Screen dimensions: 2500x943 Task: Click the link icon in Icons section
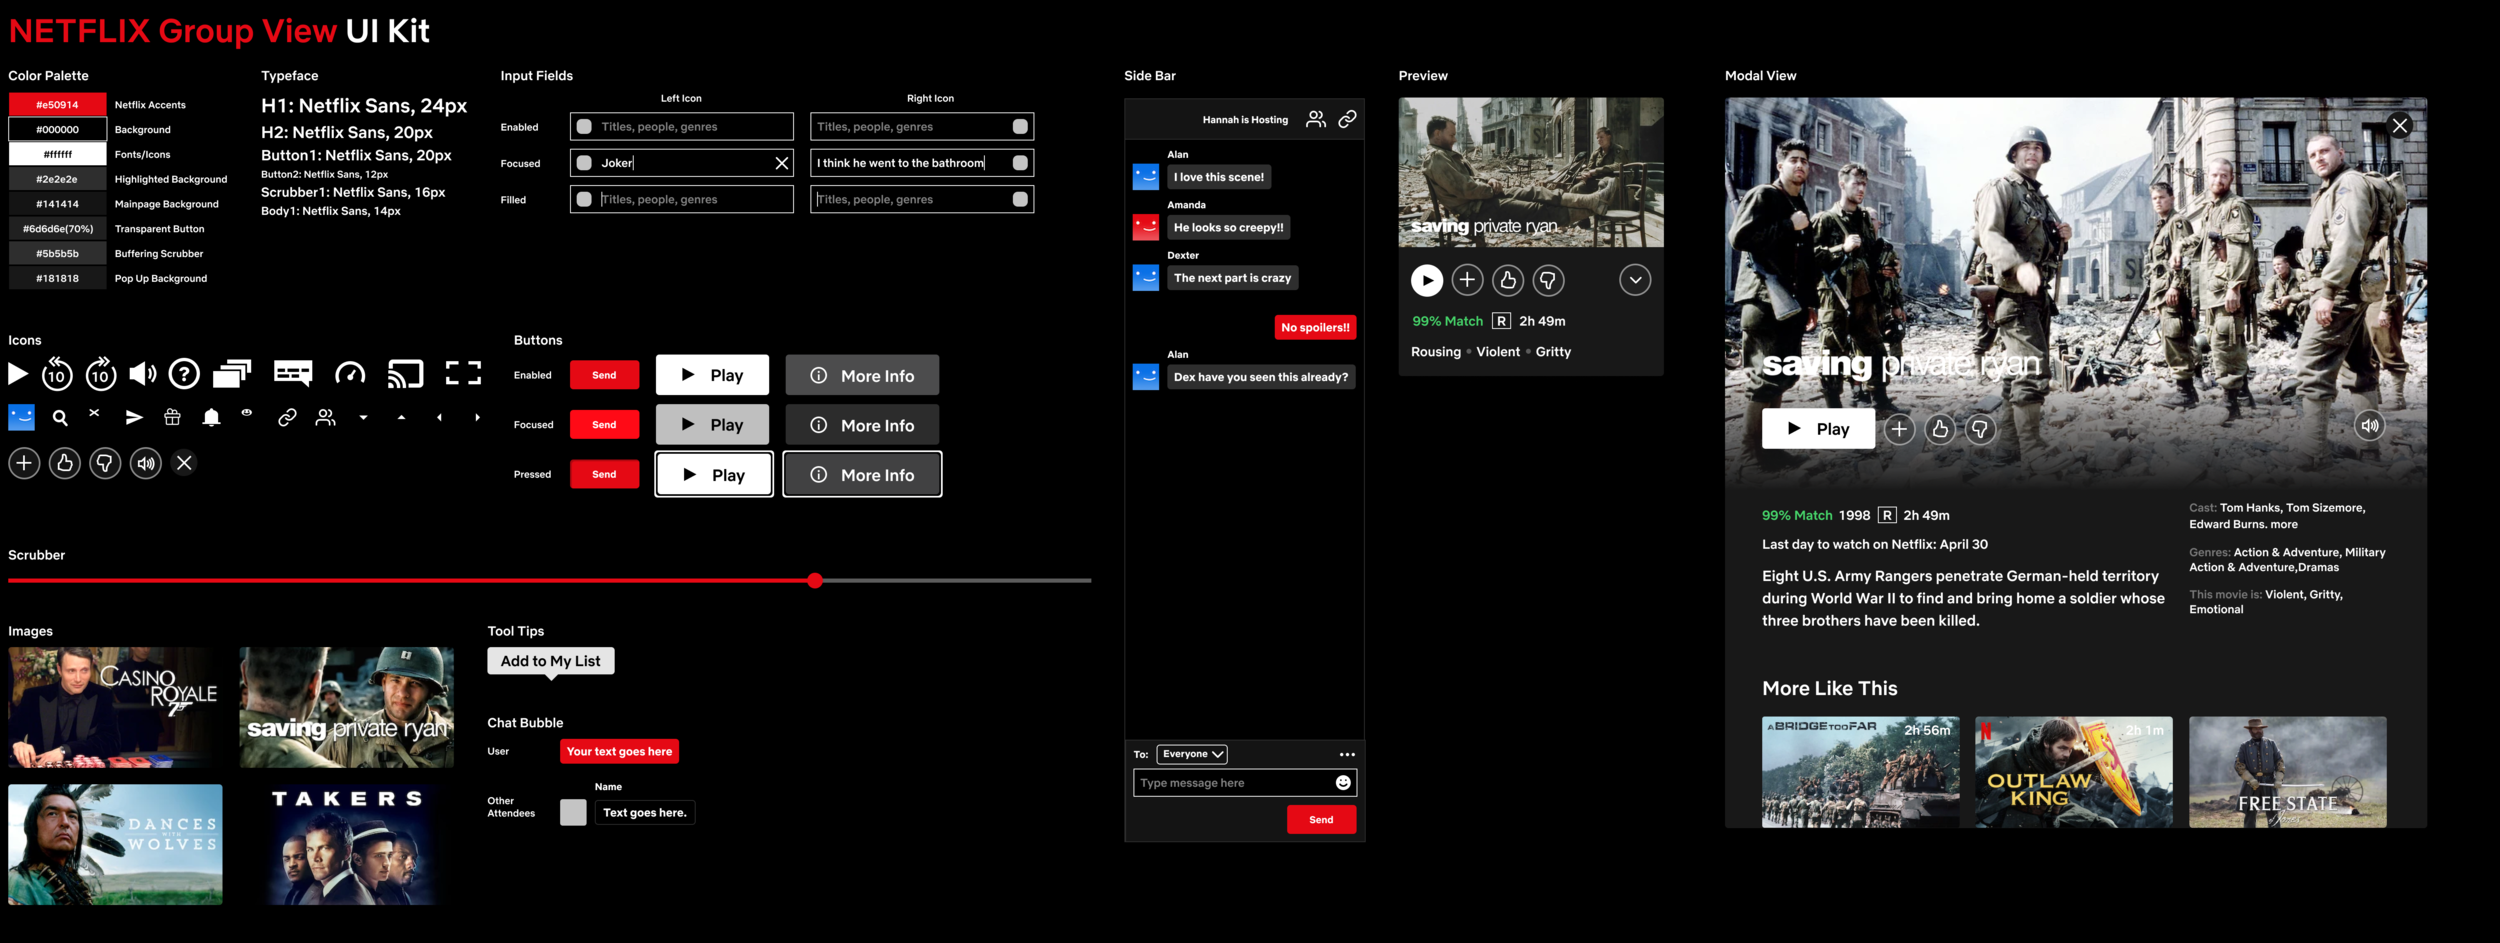click(x=287, y=417)
